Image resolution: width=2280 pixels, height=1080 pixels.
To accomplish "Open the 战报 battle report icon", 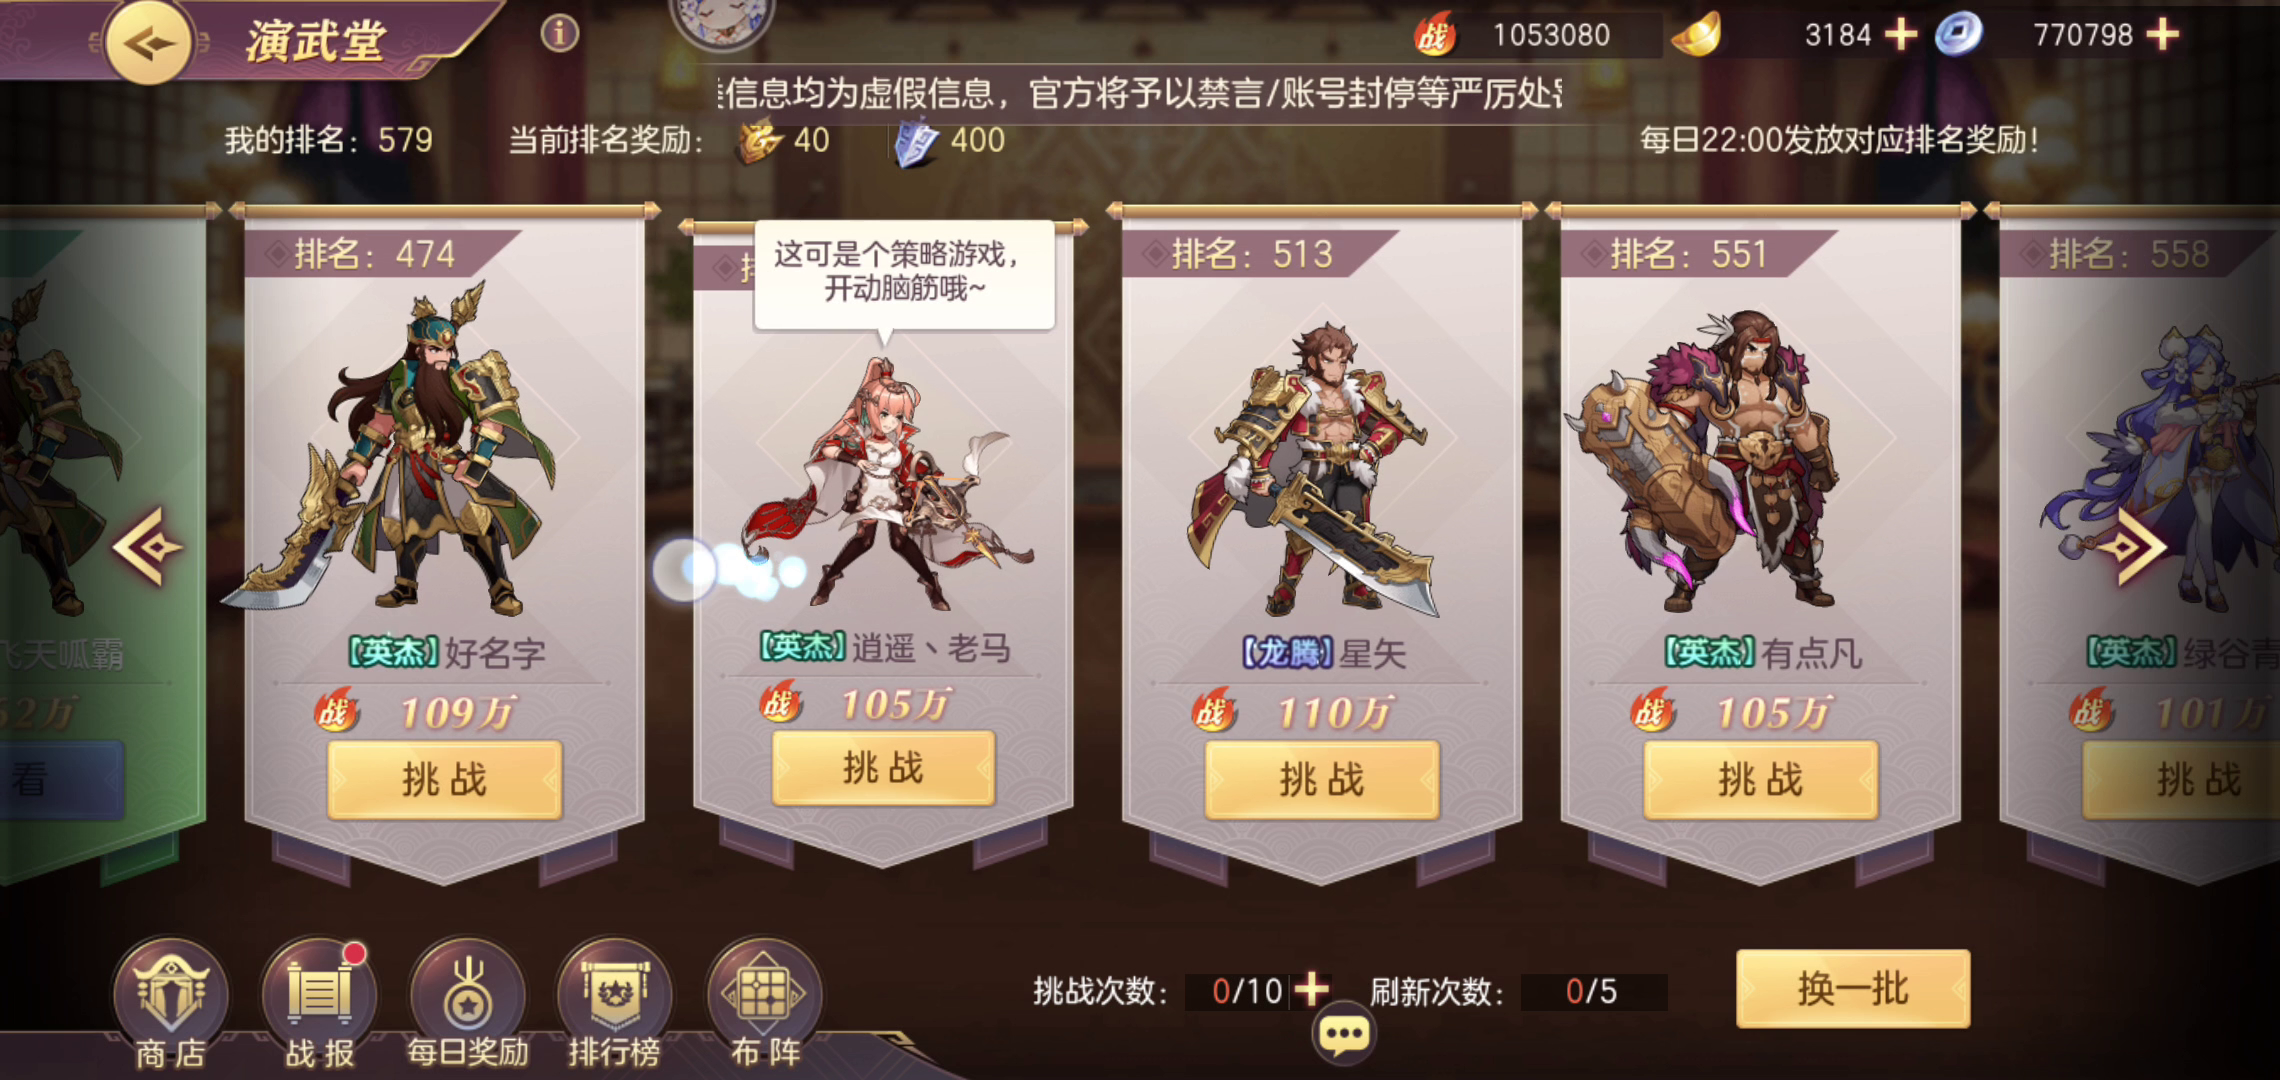I will tap(319, 1003).
